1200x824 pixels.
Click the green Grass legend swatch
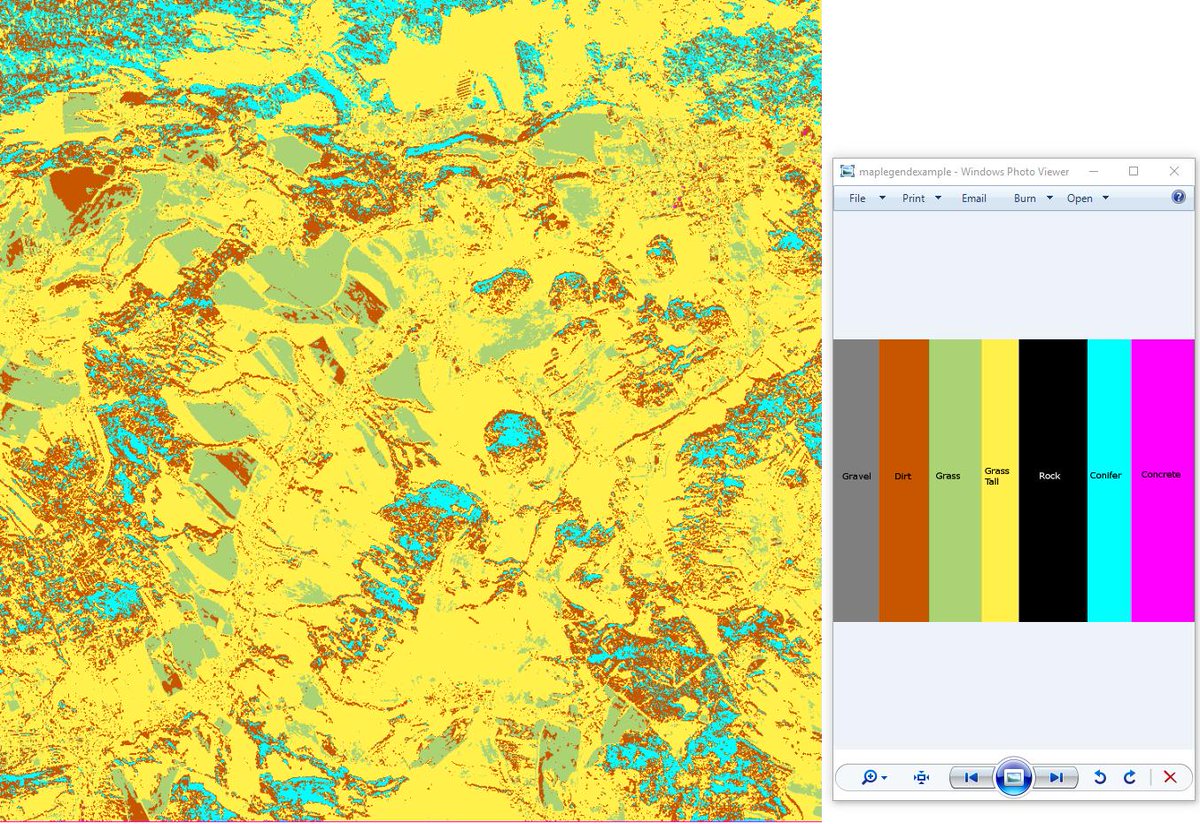tap(955, 480)
